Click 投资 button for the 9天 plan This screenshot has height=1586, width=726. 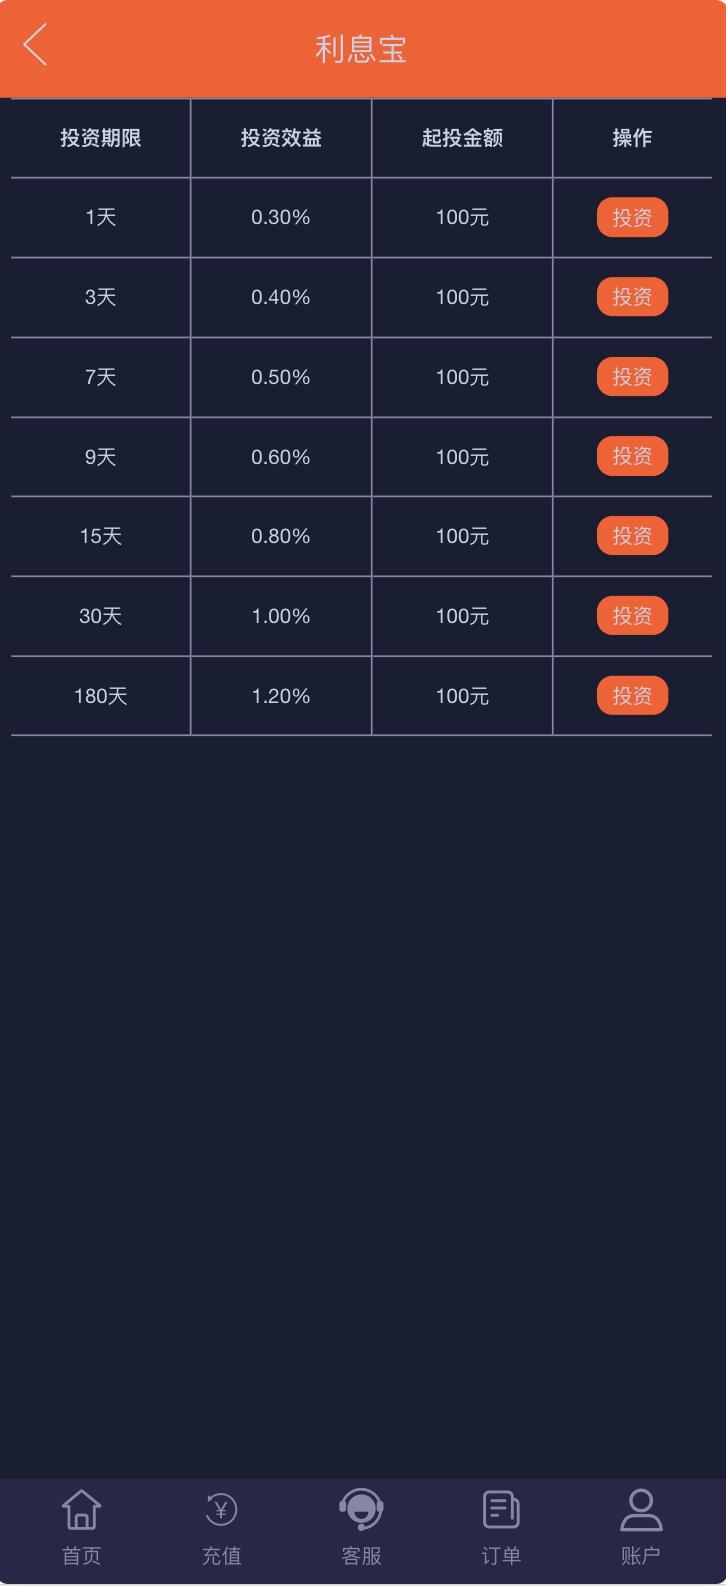tap(632, 456)
